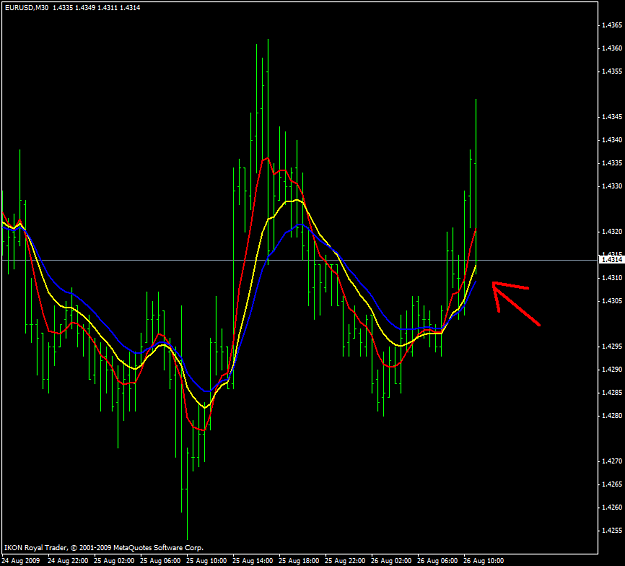This screenshot has height=566, width=625.
Task: Click the 26 Aug 10:00 time label
Action: tap(484, 561)
